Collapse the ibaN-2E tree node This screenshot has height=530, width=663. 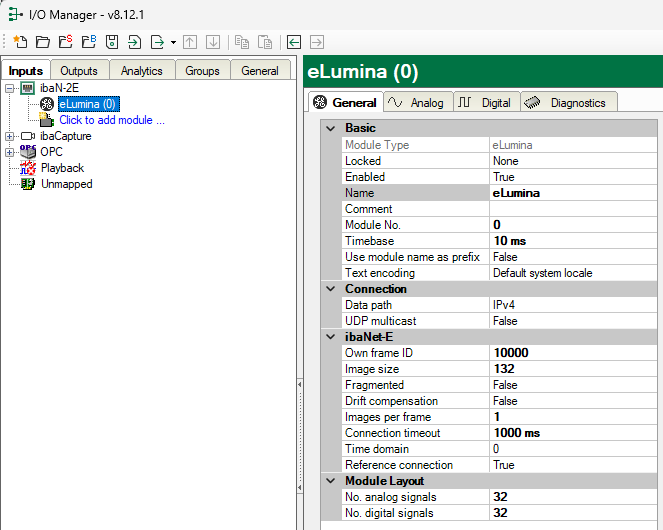pyautogui.click(x=10, y=88)
